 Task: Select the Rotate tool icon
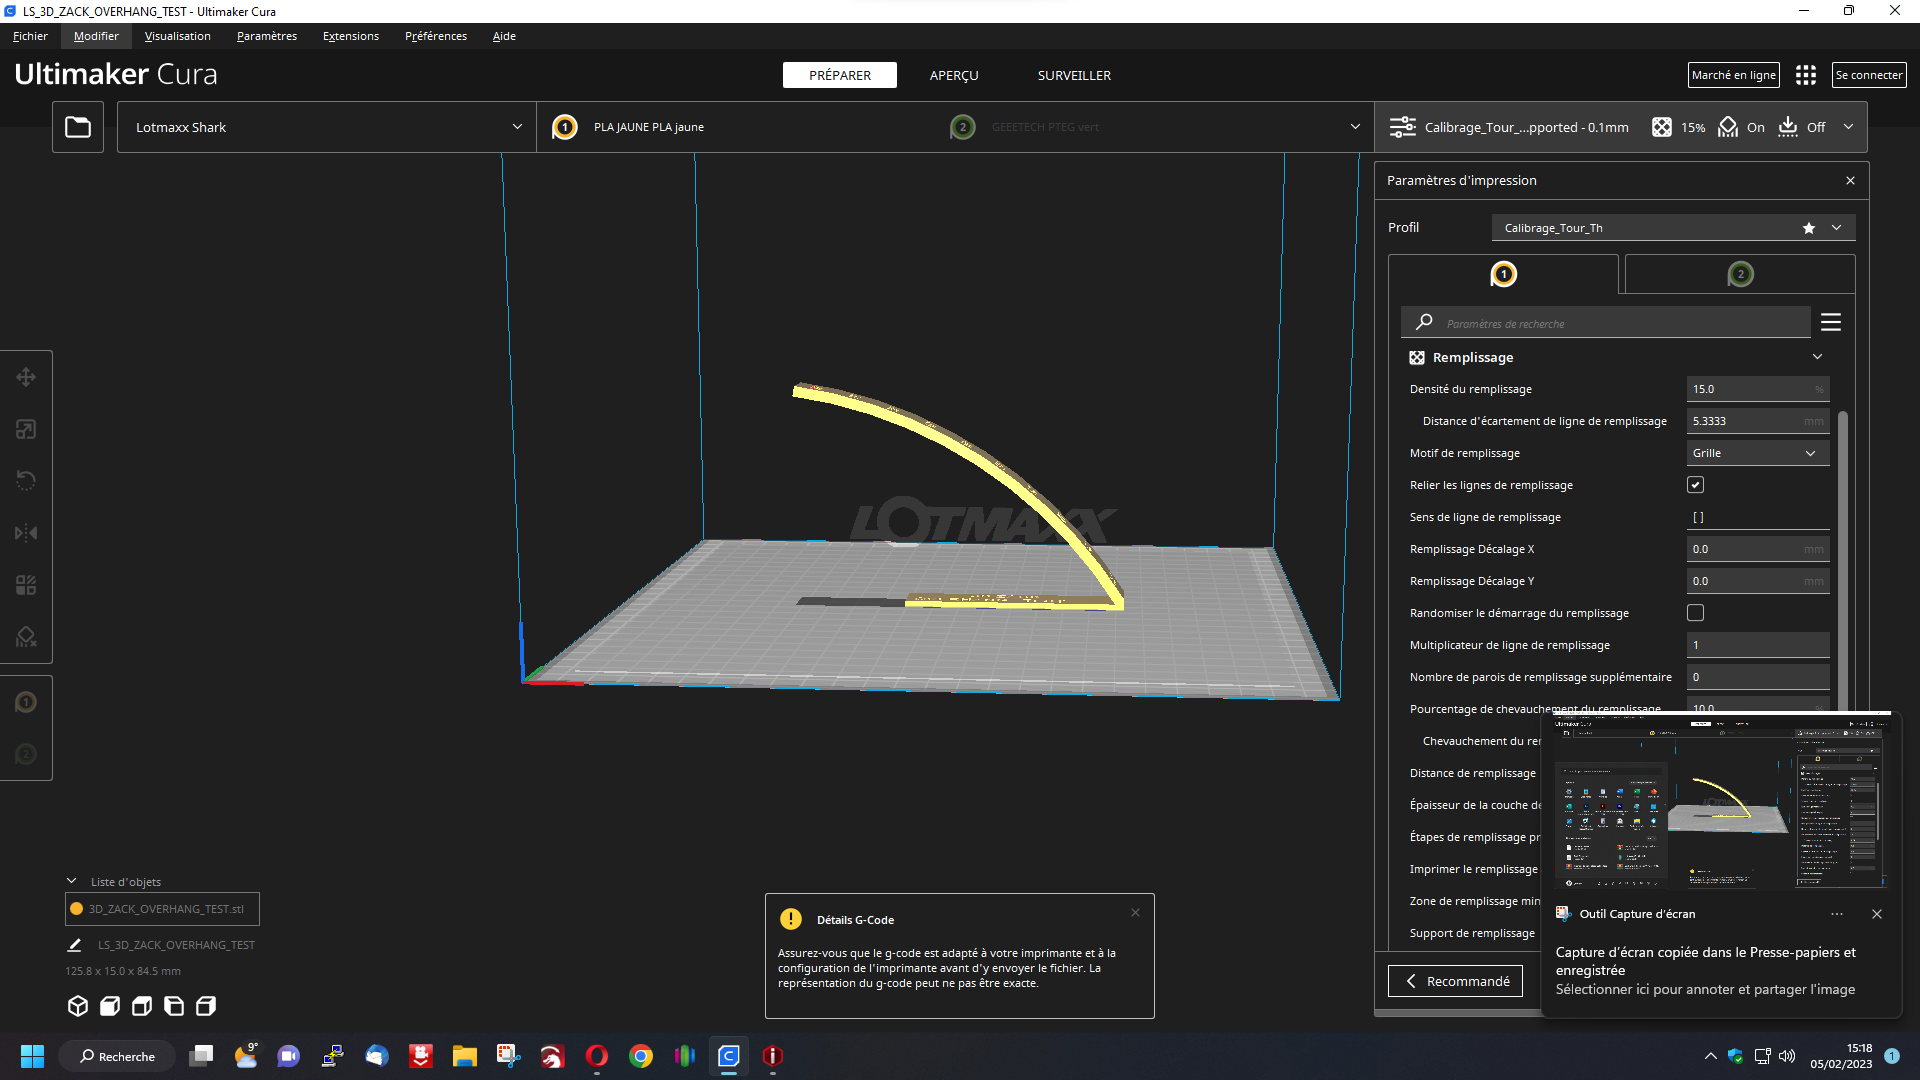point(26,481)
